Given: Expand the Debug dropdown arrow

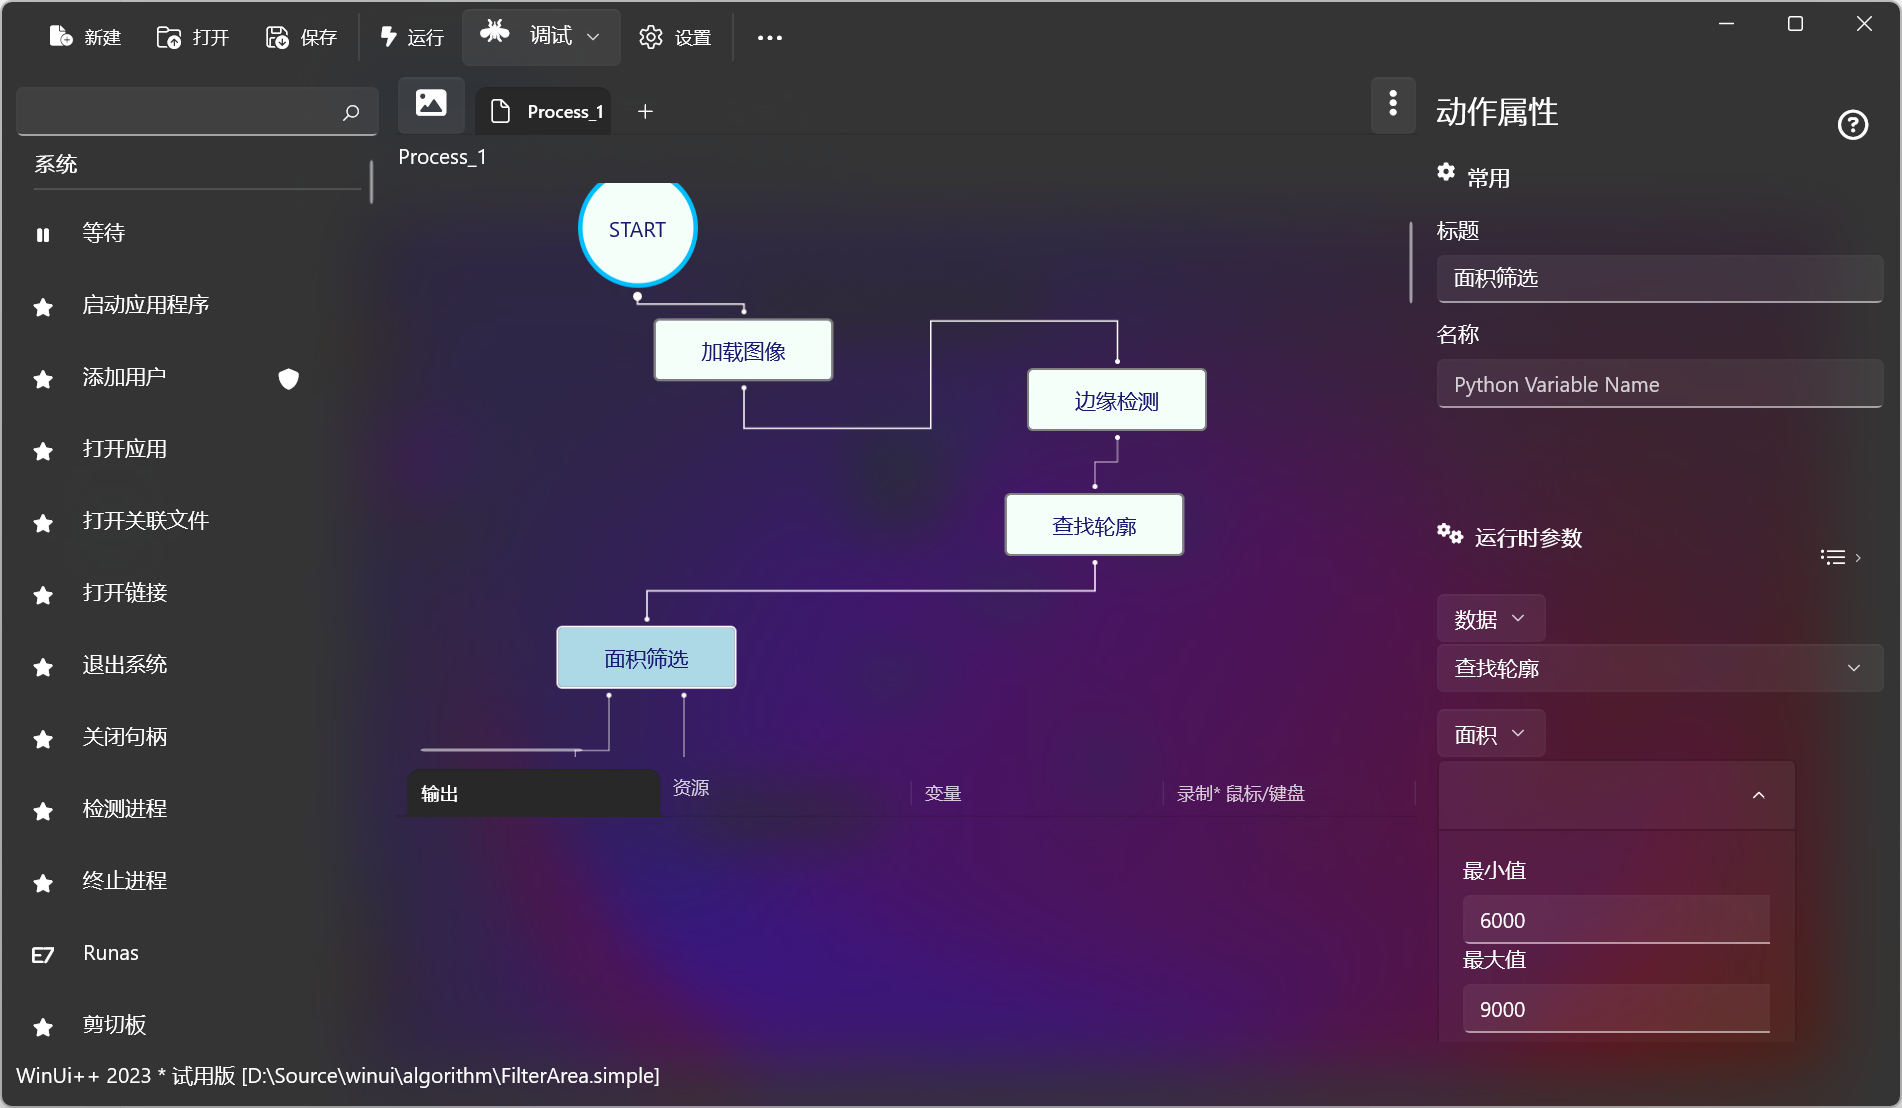Looking at the screenshot, I should 593,37.
